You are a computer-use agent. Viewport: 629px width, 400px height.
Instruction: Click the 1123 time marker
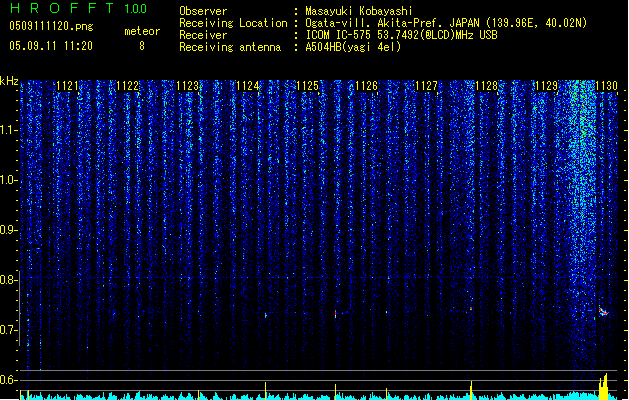(187, 86)
